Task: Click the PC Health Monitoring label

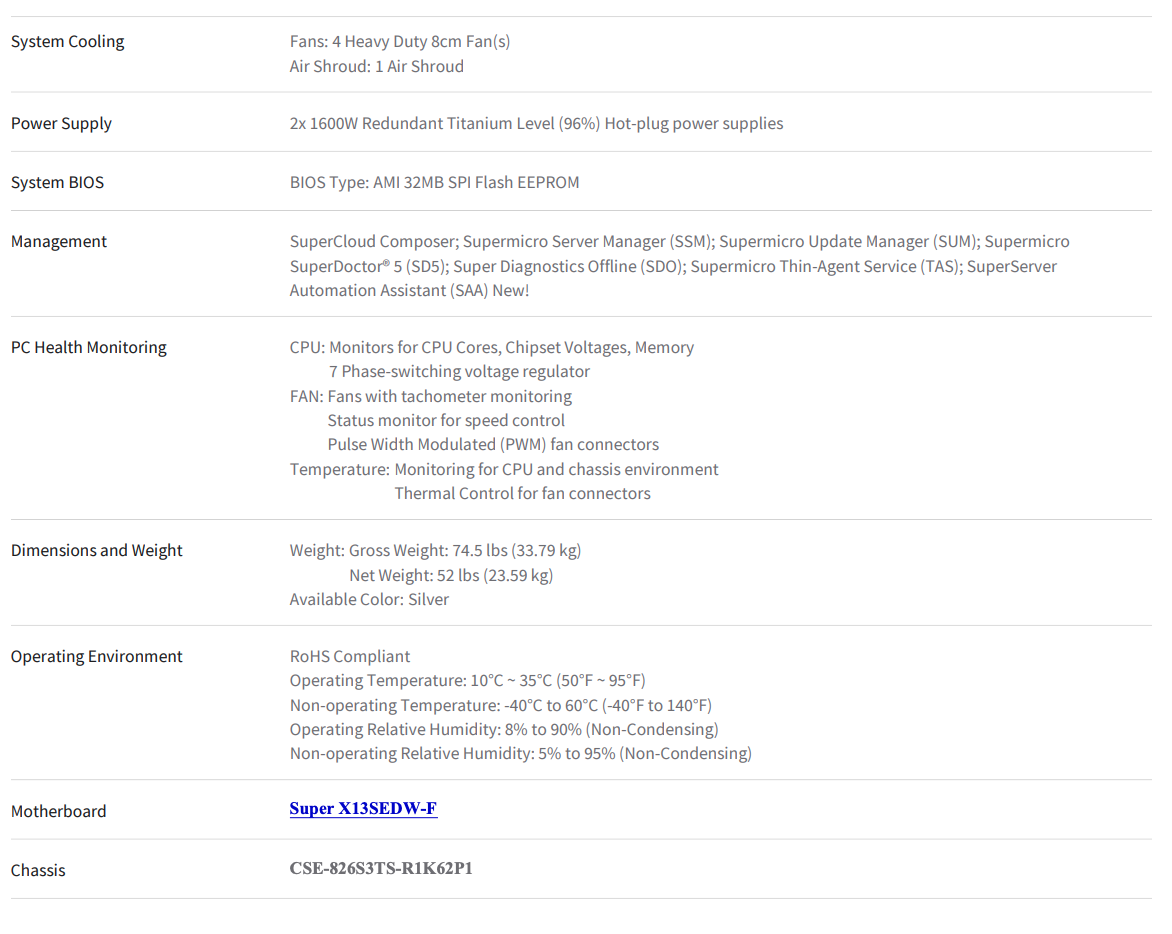Action: (88, 347)
